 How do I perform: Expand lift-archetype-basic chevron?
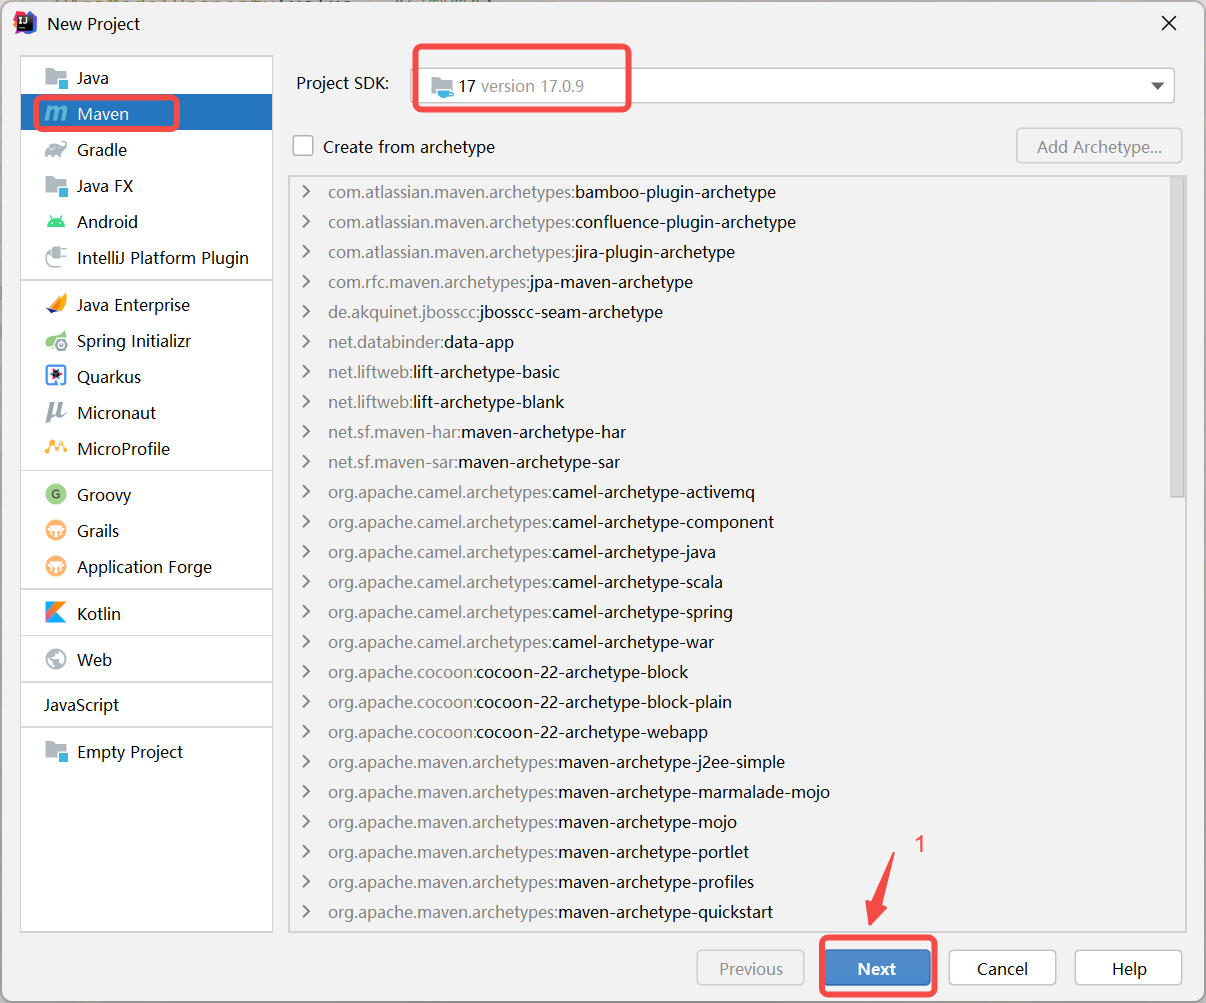tap(307, 372)
